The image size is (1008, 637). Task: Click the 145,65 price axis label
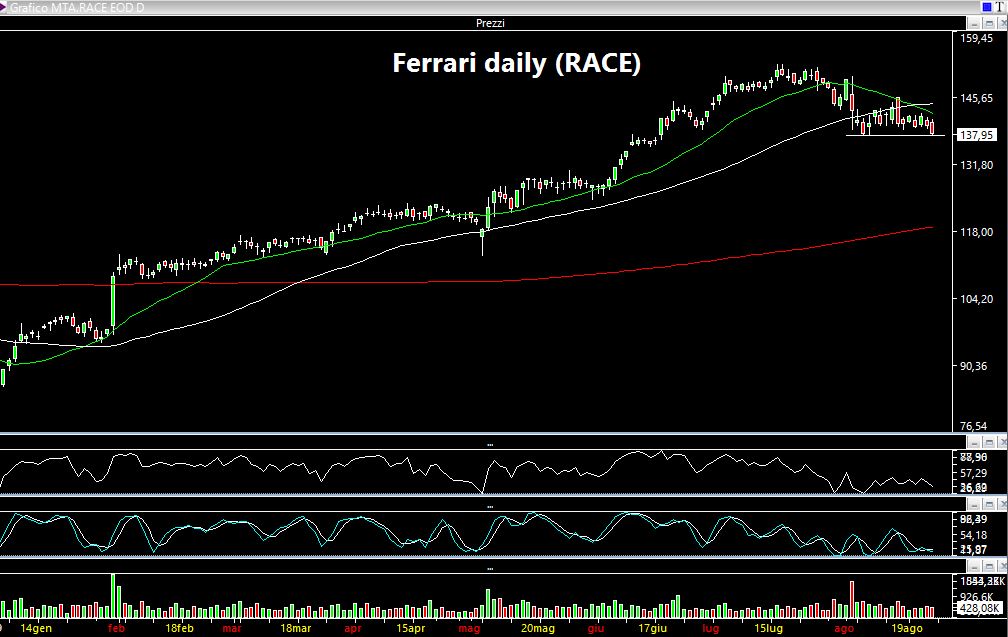click(976, 98)
